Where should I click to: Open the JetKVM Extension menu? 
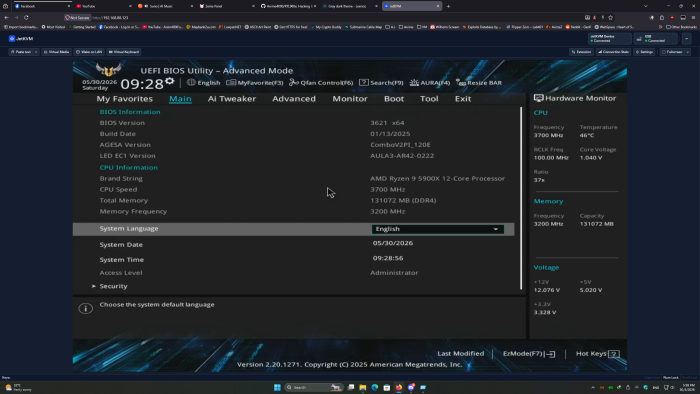pyautogui.click(x=581, y=52)
